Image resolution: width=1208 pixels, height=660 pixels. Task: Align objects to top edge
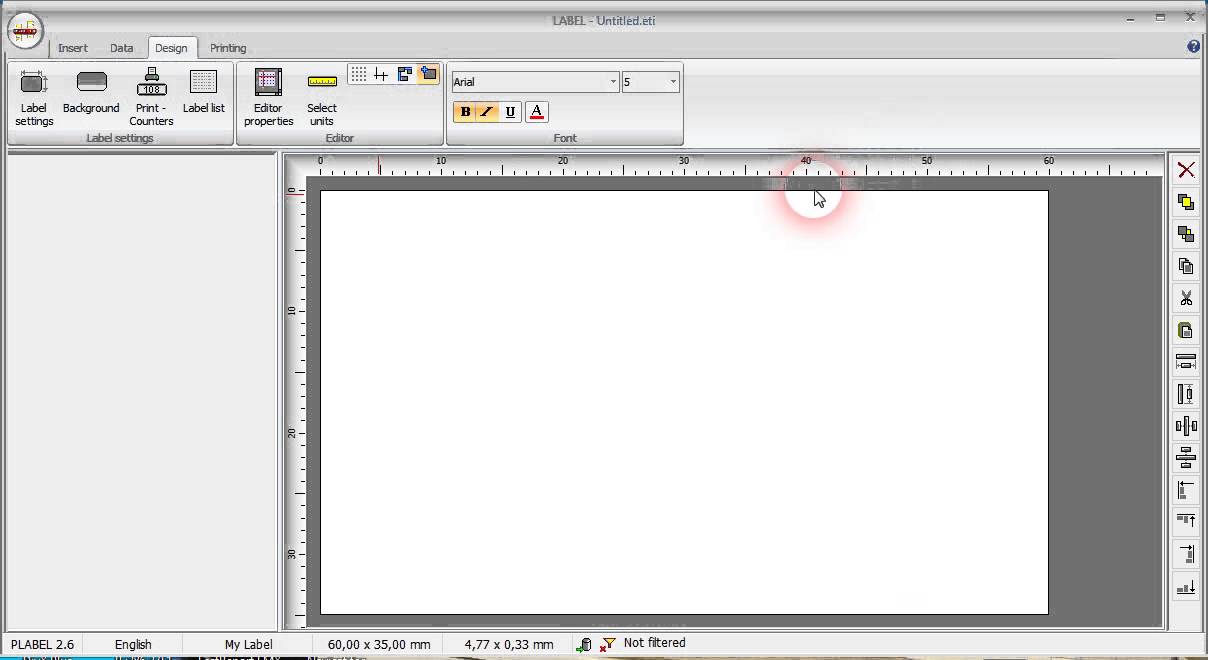pos(1186,522)
